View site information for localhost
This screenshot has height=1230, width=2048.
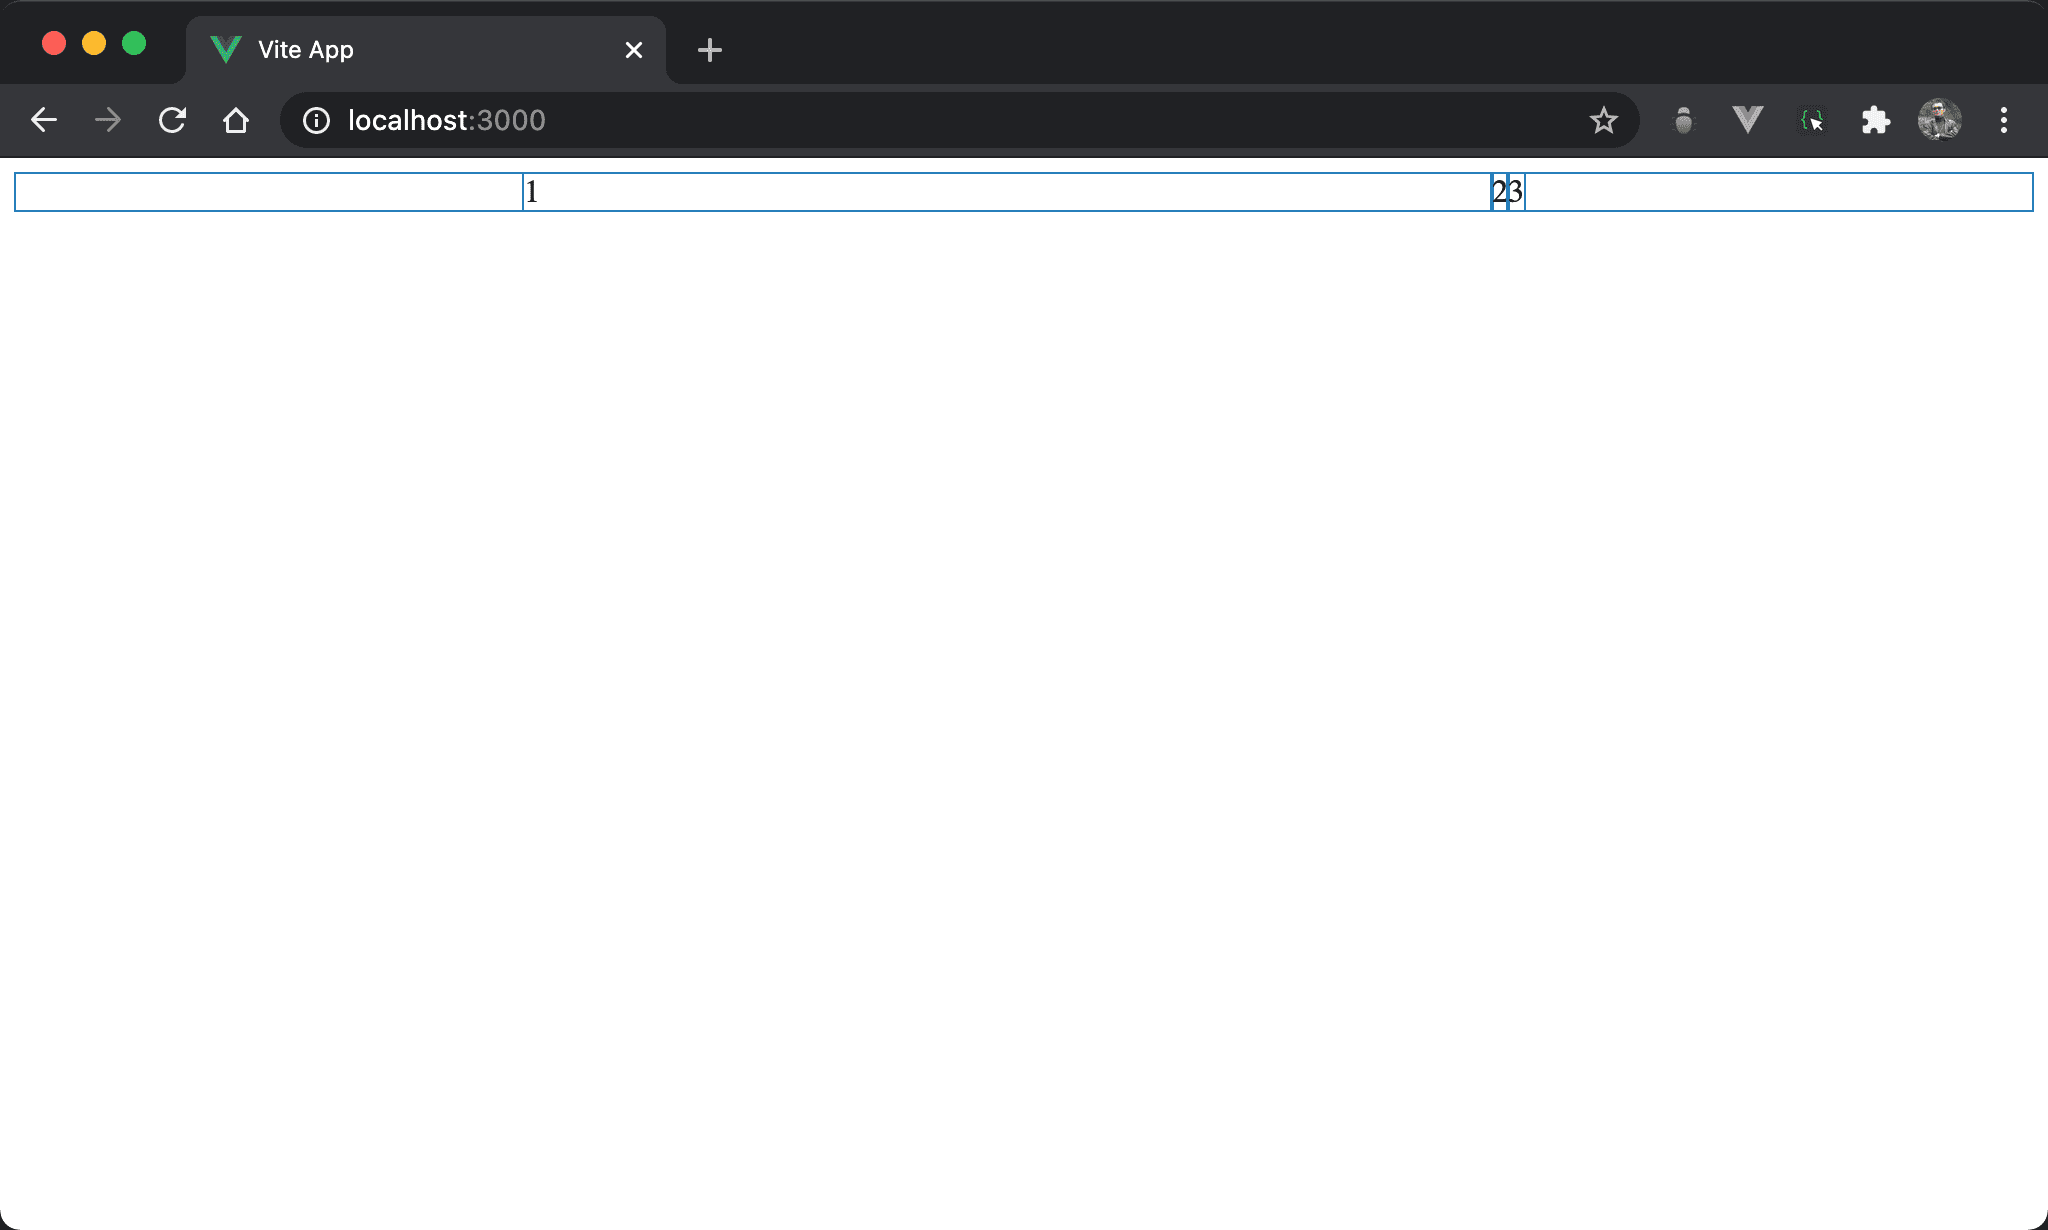(316, 120)
